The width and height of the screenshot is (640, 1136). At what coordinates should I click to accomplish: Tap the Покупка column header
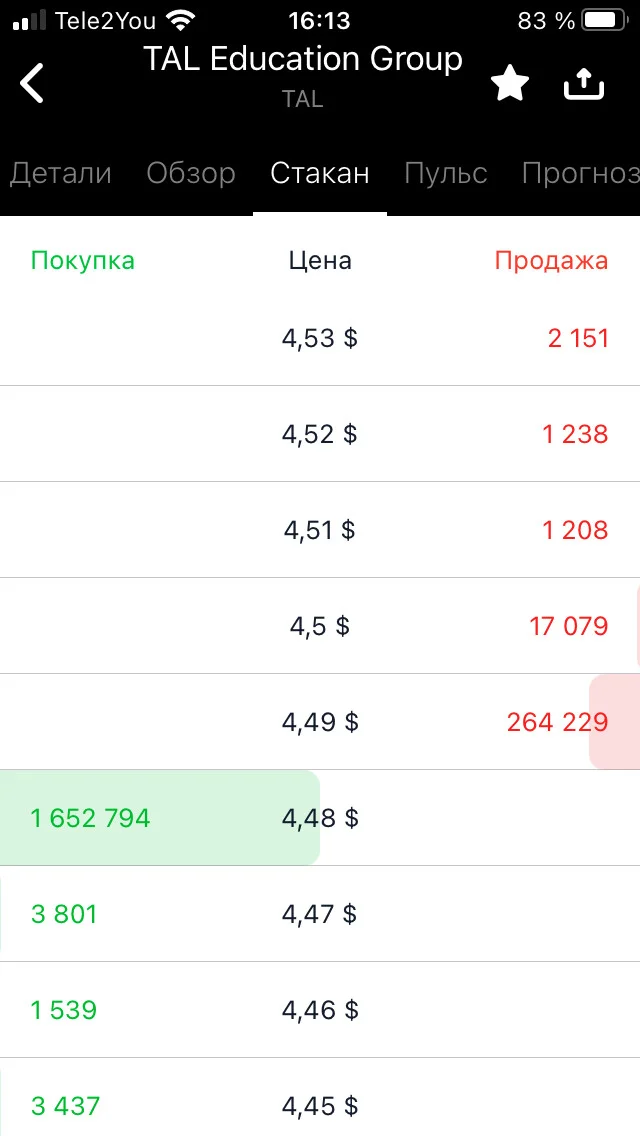[x=83, y=260]
